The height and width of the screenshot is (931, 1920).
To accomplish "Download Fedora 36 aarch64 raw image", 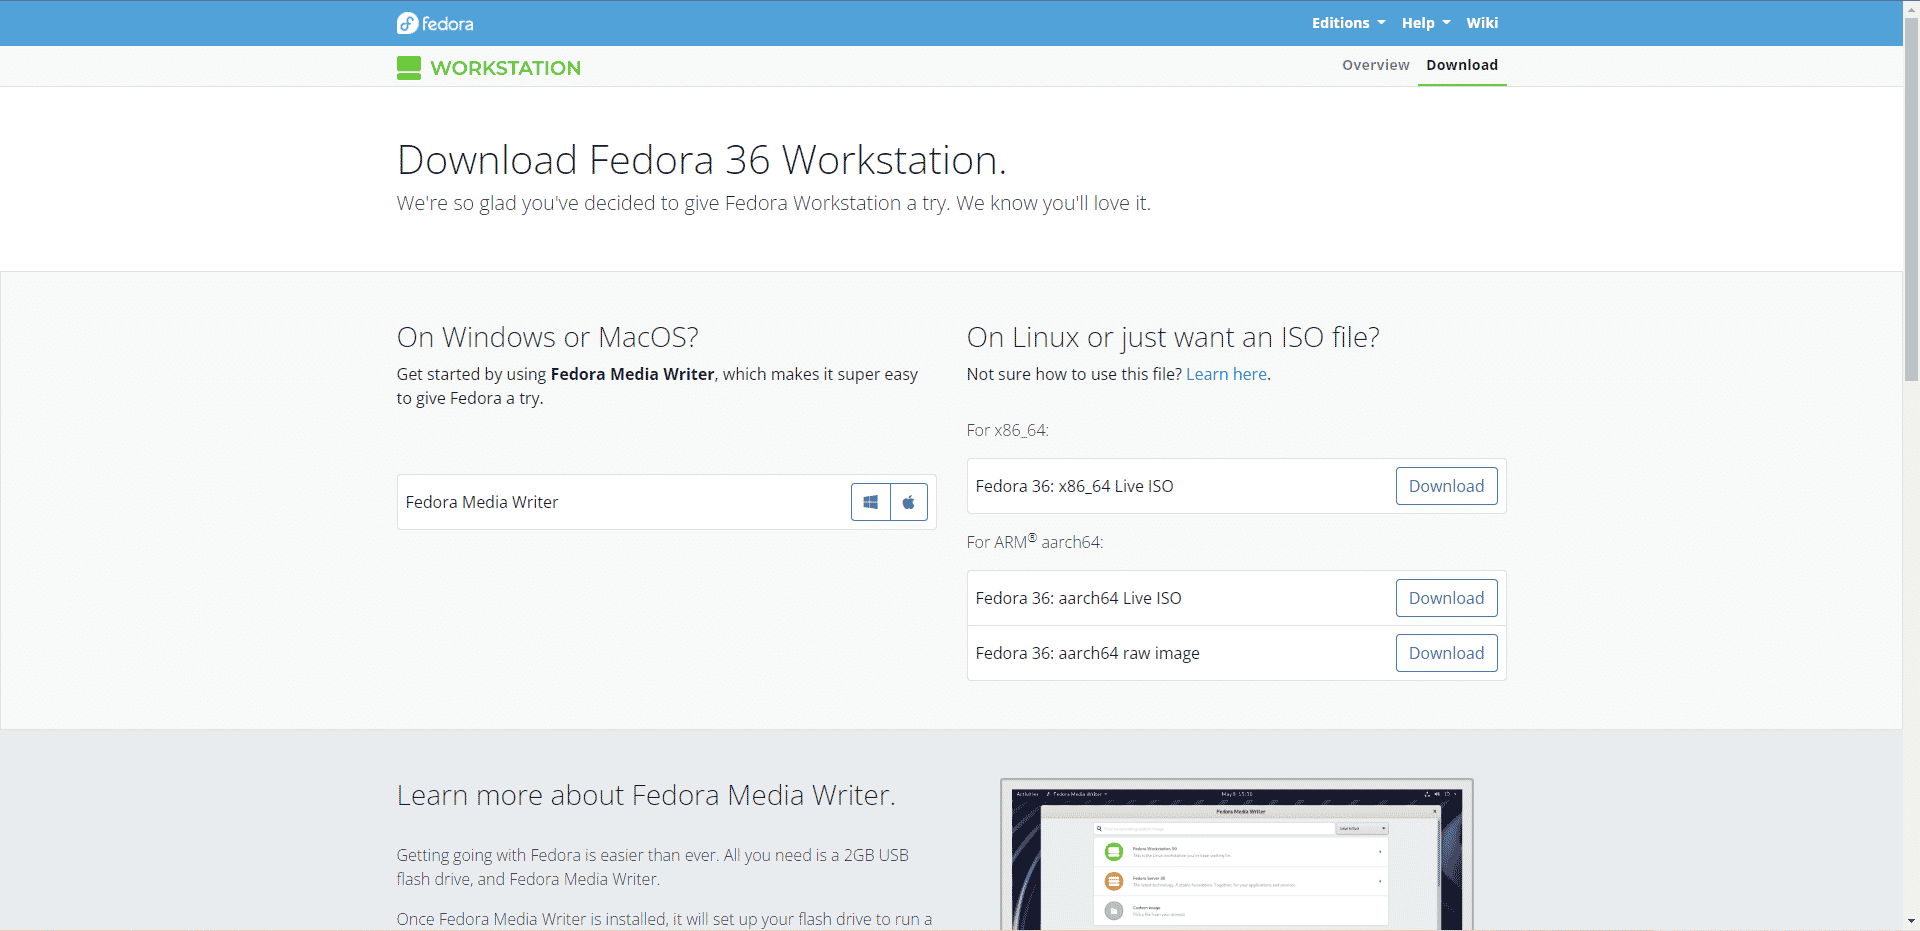I will pyautogui.click(x=1446, y=653).
